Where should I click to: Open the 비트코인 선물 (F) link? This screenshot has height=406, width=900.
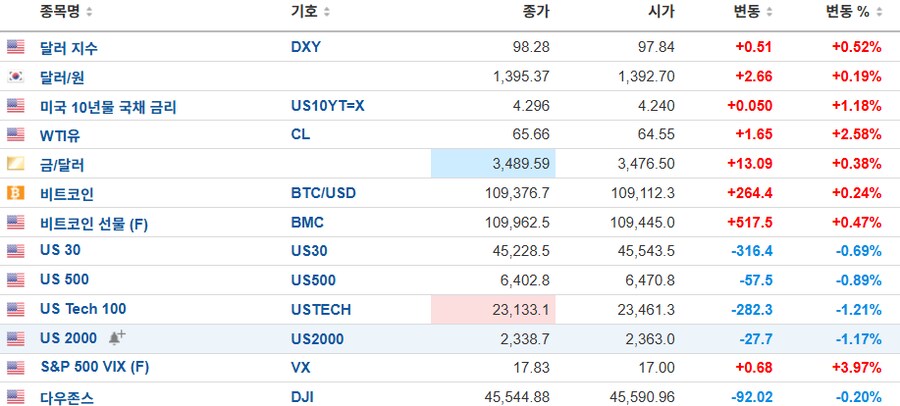pyautogui.click(x=94, y=224)
